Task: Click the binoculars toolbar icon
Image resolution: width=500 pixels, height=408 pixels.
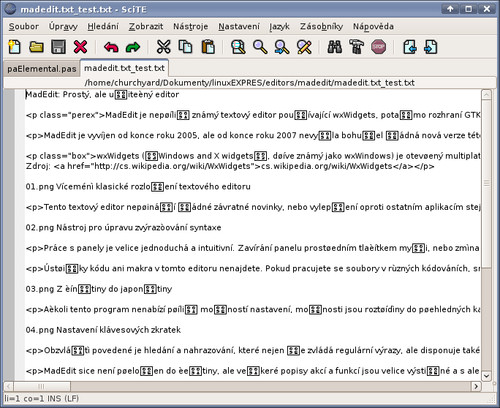Action: [334, 47]
